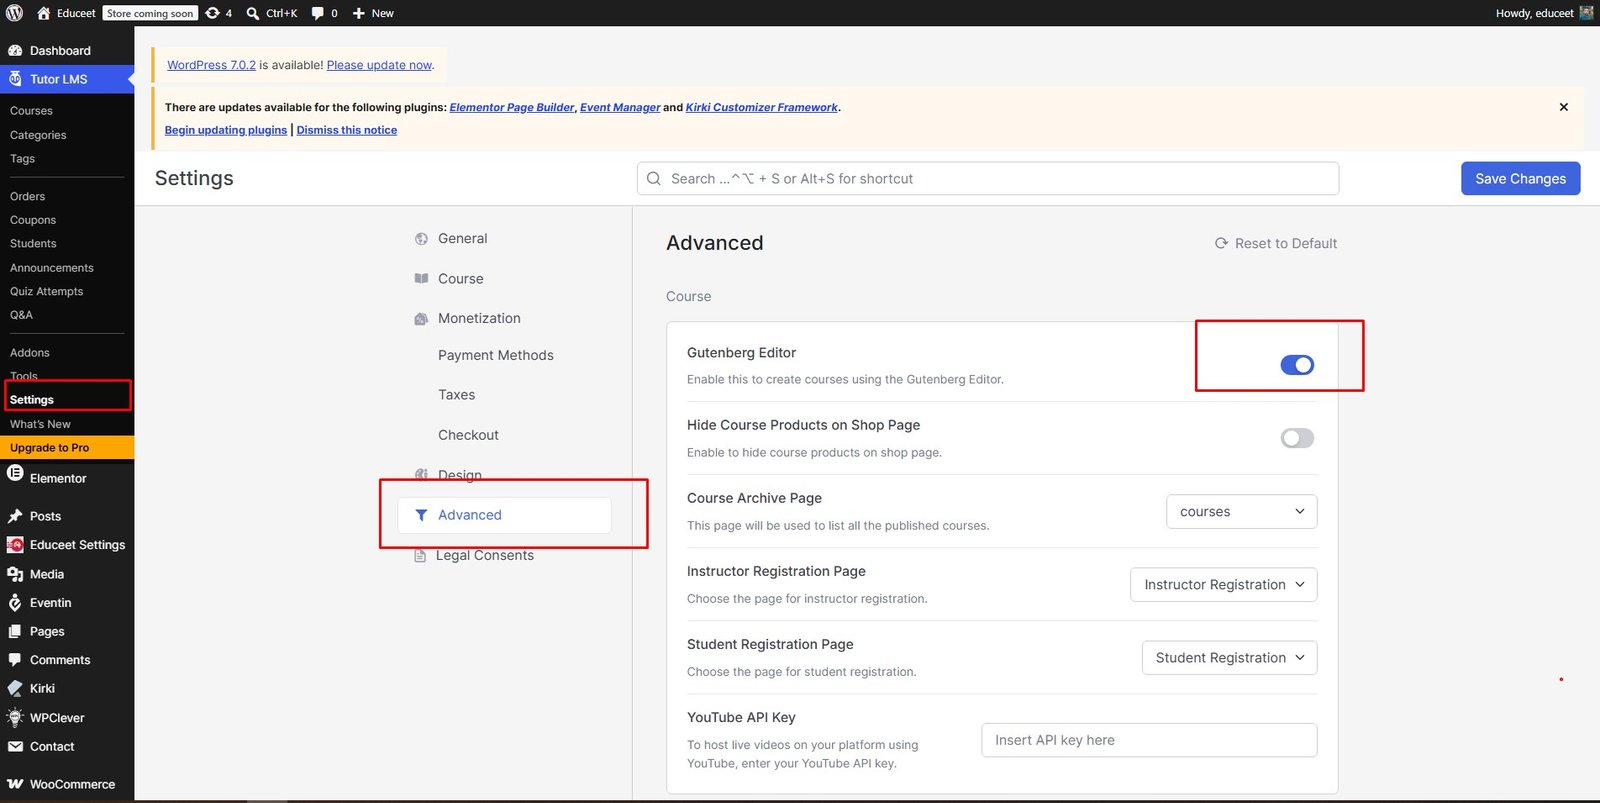Open the Student Registration page dropdown
Screen dimensions: 1600x803
[1229, 658]
